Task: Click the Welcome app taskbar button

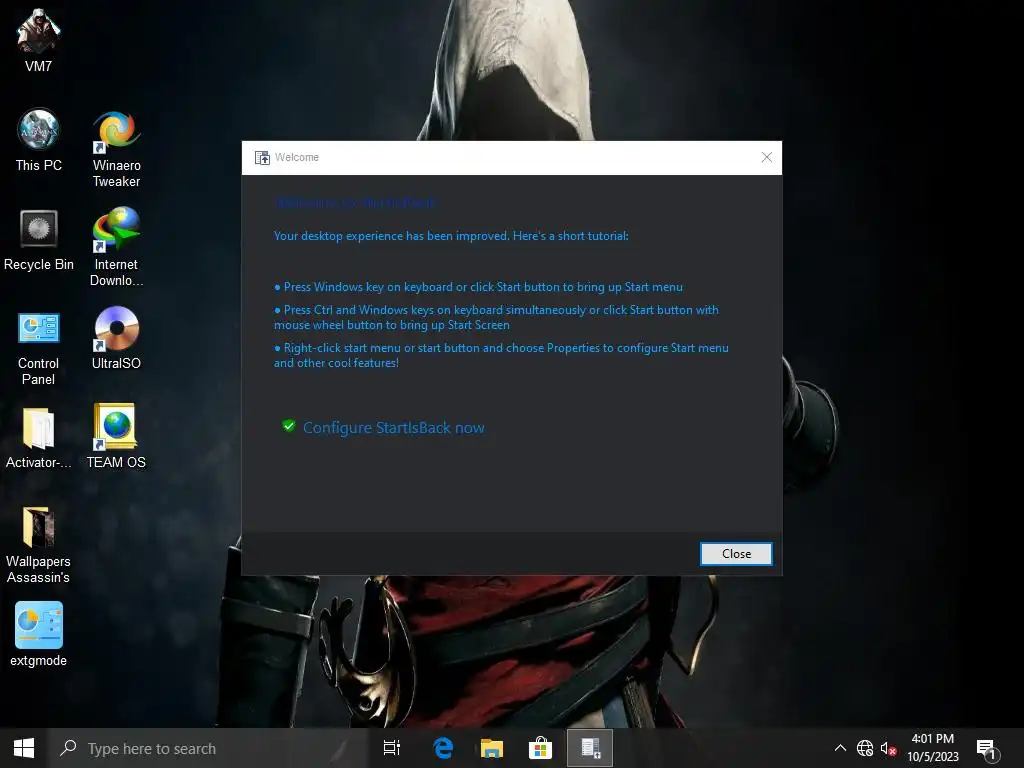Action: point(590,748)
